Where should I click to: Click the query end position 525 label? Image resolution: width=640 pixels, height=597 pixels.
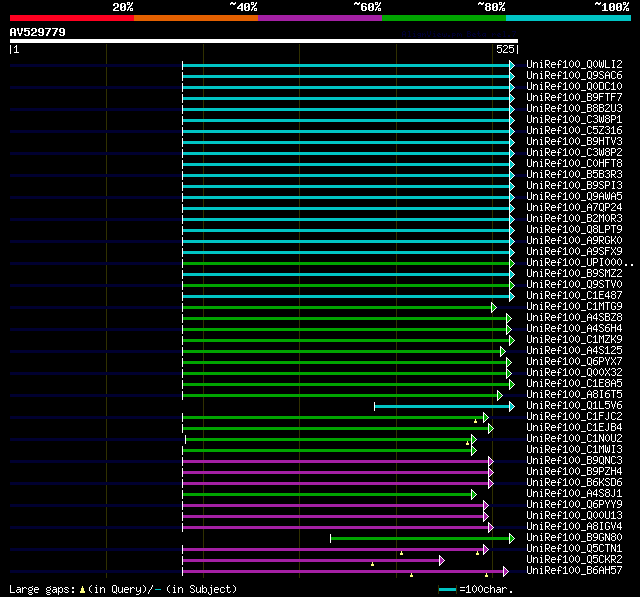(505, 49)
